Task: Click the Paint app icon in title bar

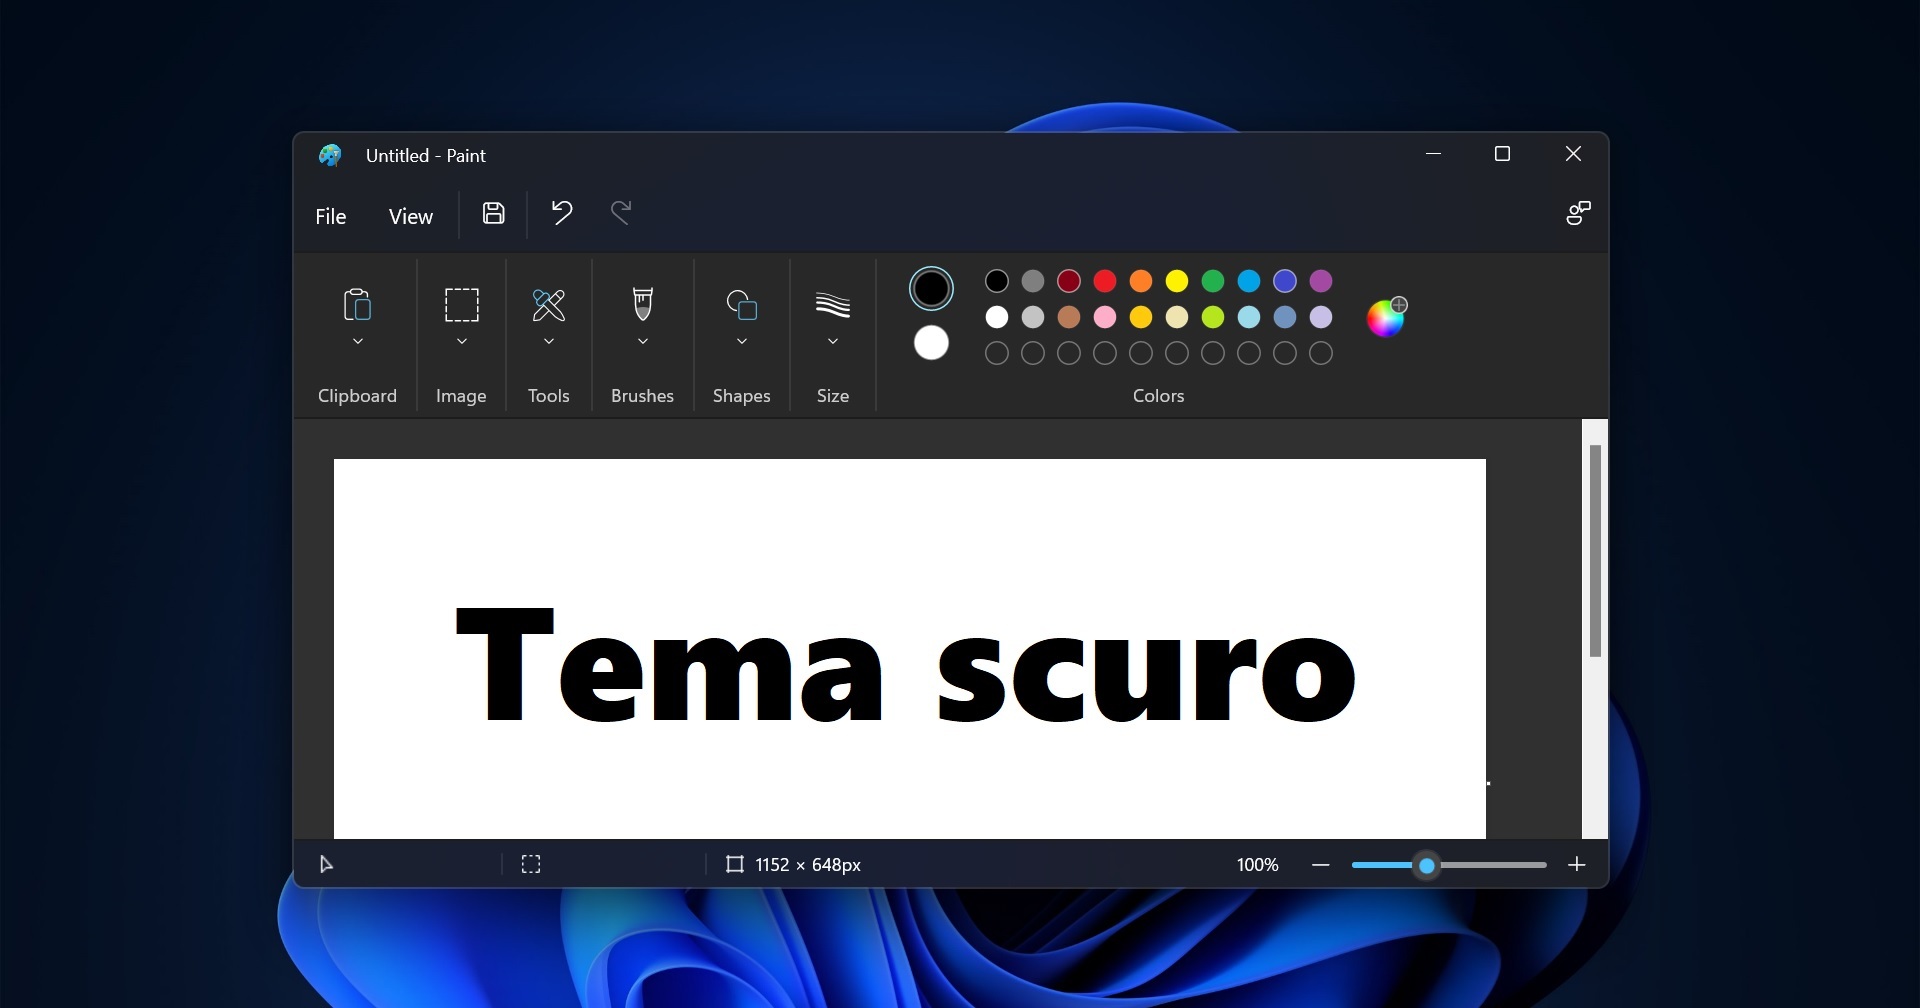Action: pyautogui.click(x=330, y=155)
